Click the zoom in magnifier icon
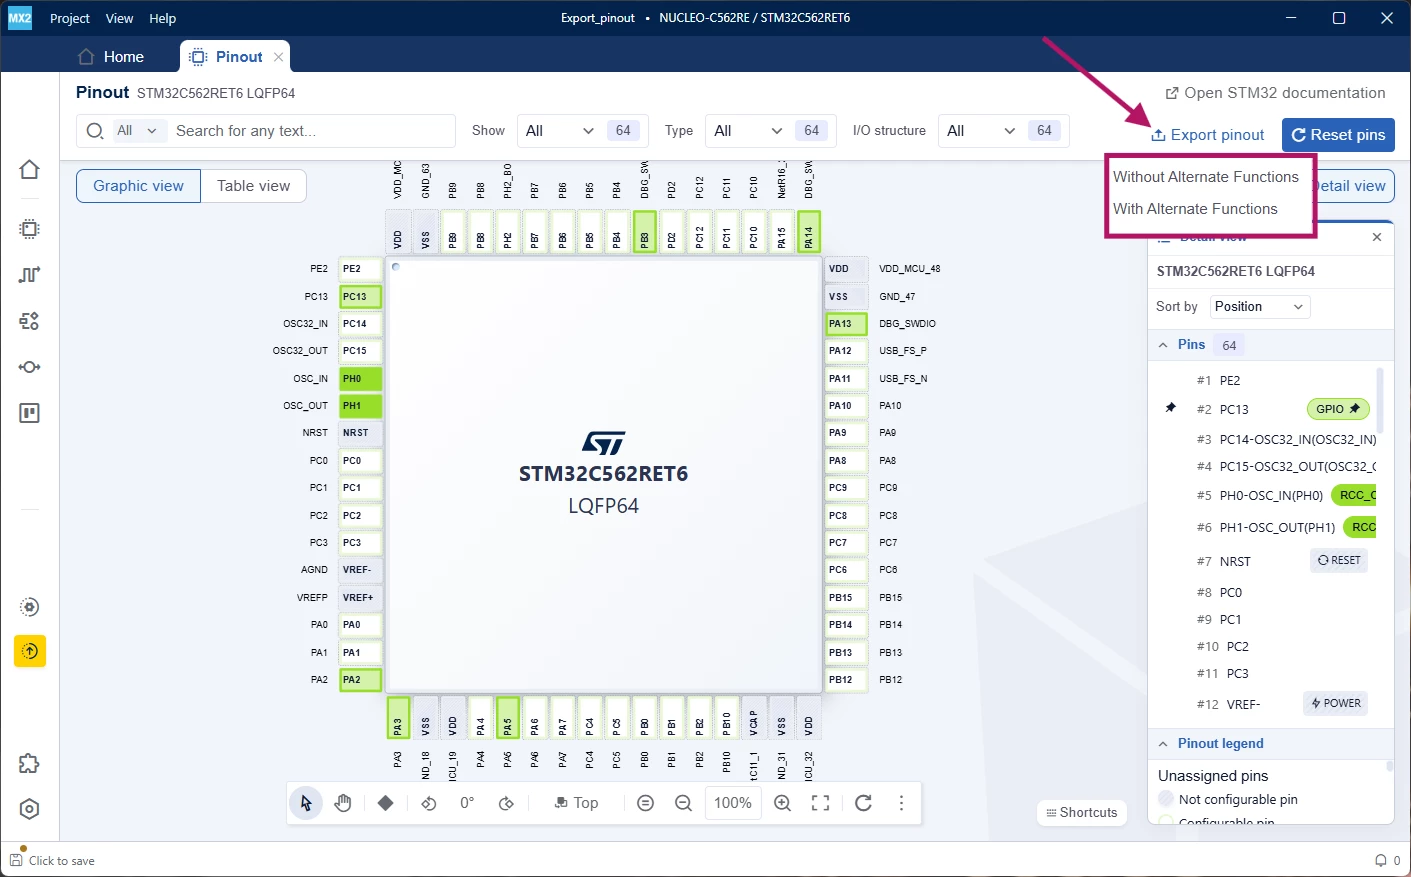Image resolution: width=1411 pixels, height=877 pixels. (x=782, y=803)
